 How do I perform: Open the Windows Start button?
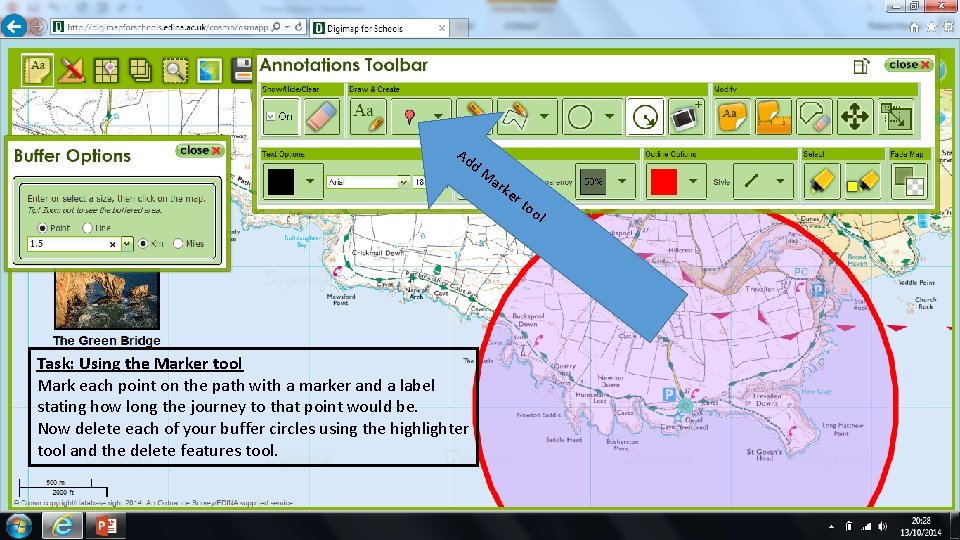[x=19, y=526]
